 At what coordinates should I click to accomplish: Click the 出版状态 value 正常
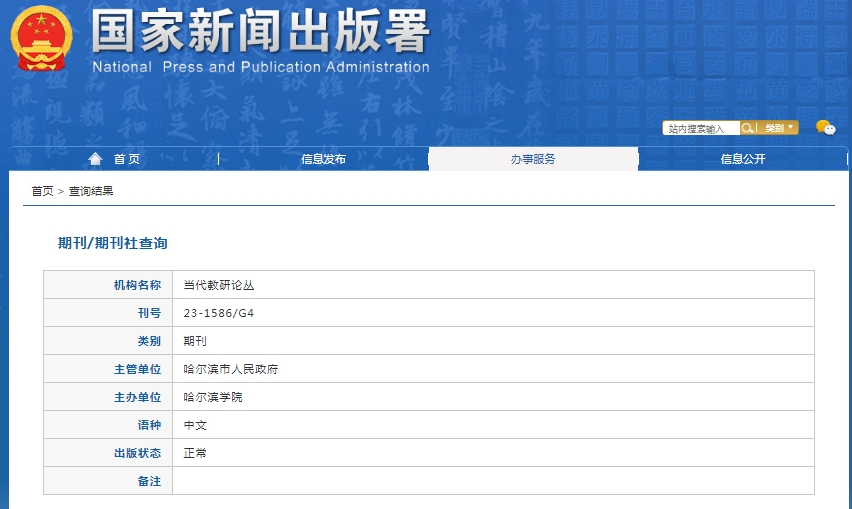pos(195,453)
